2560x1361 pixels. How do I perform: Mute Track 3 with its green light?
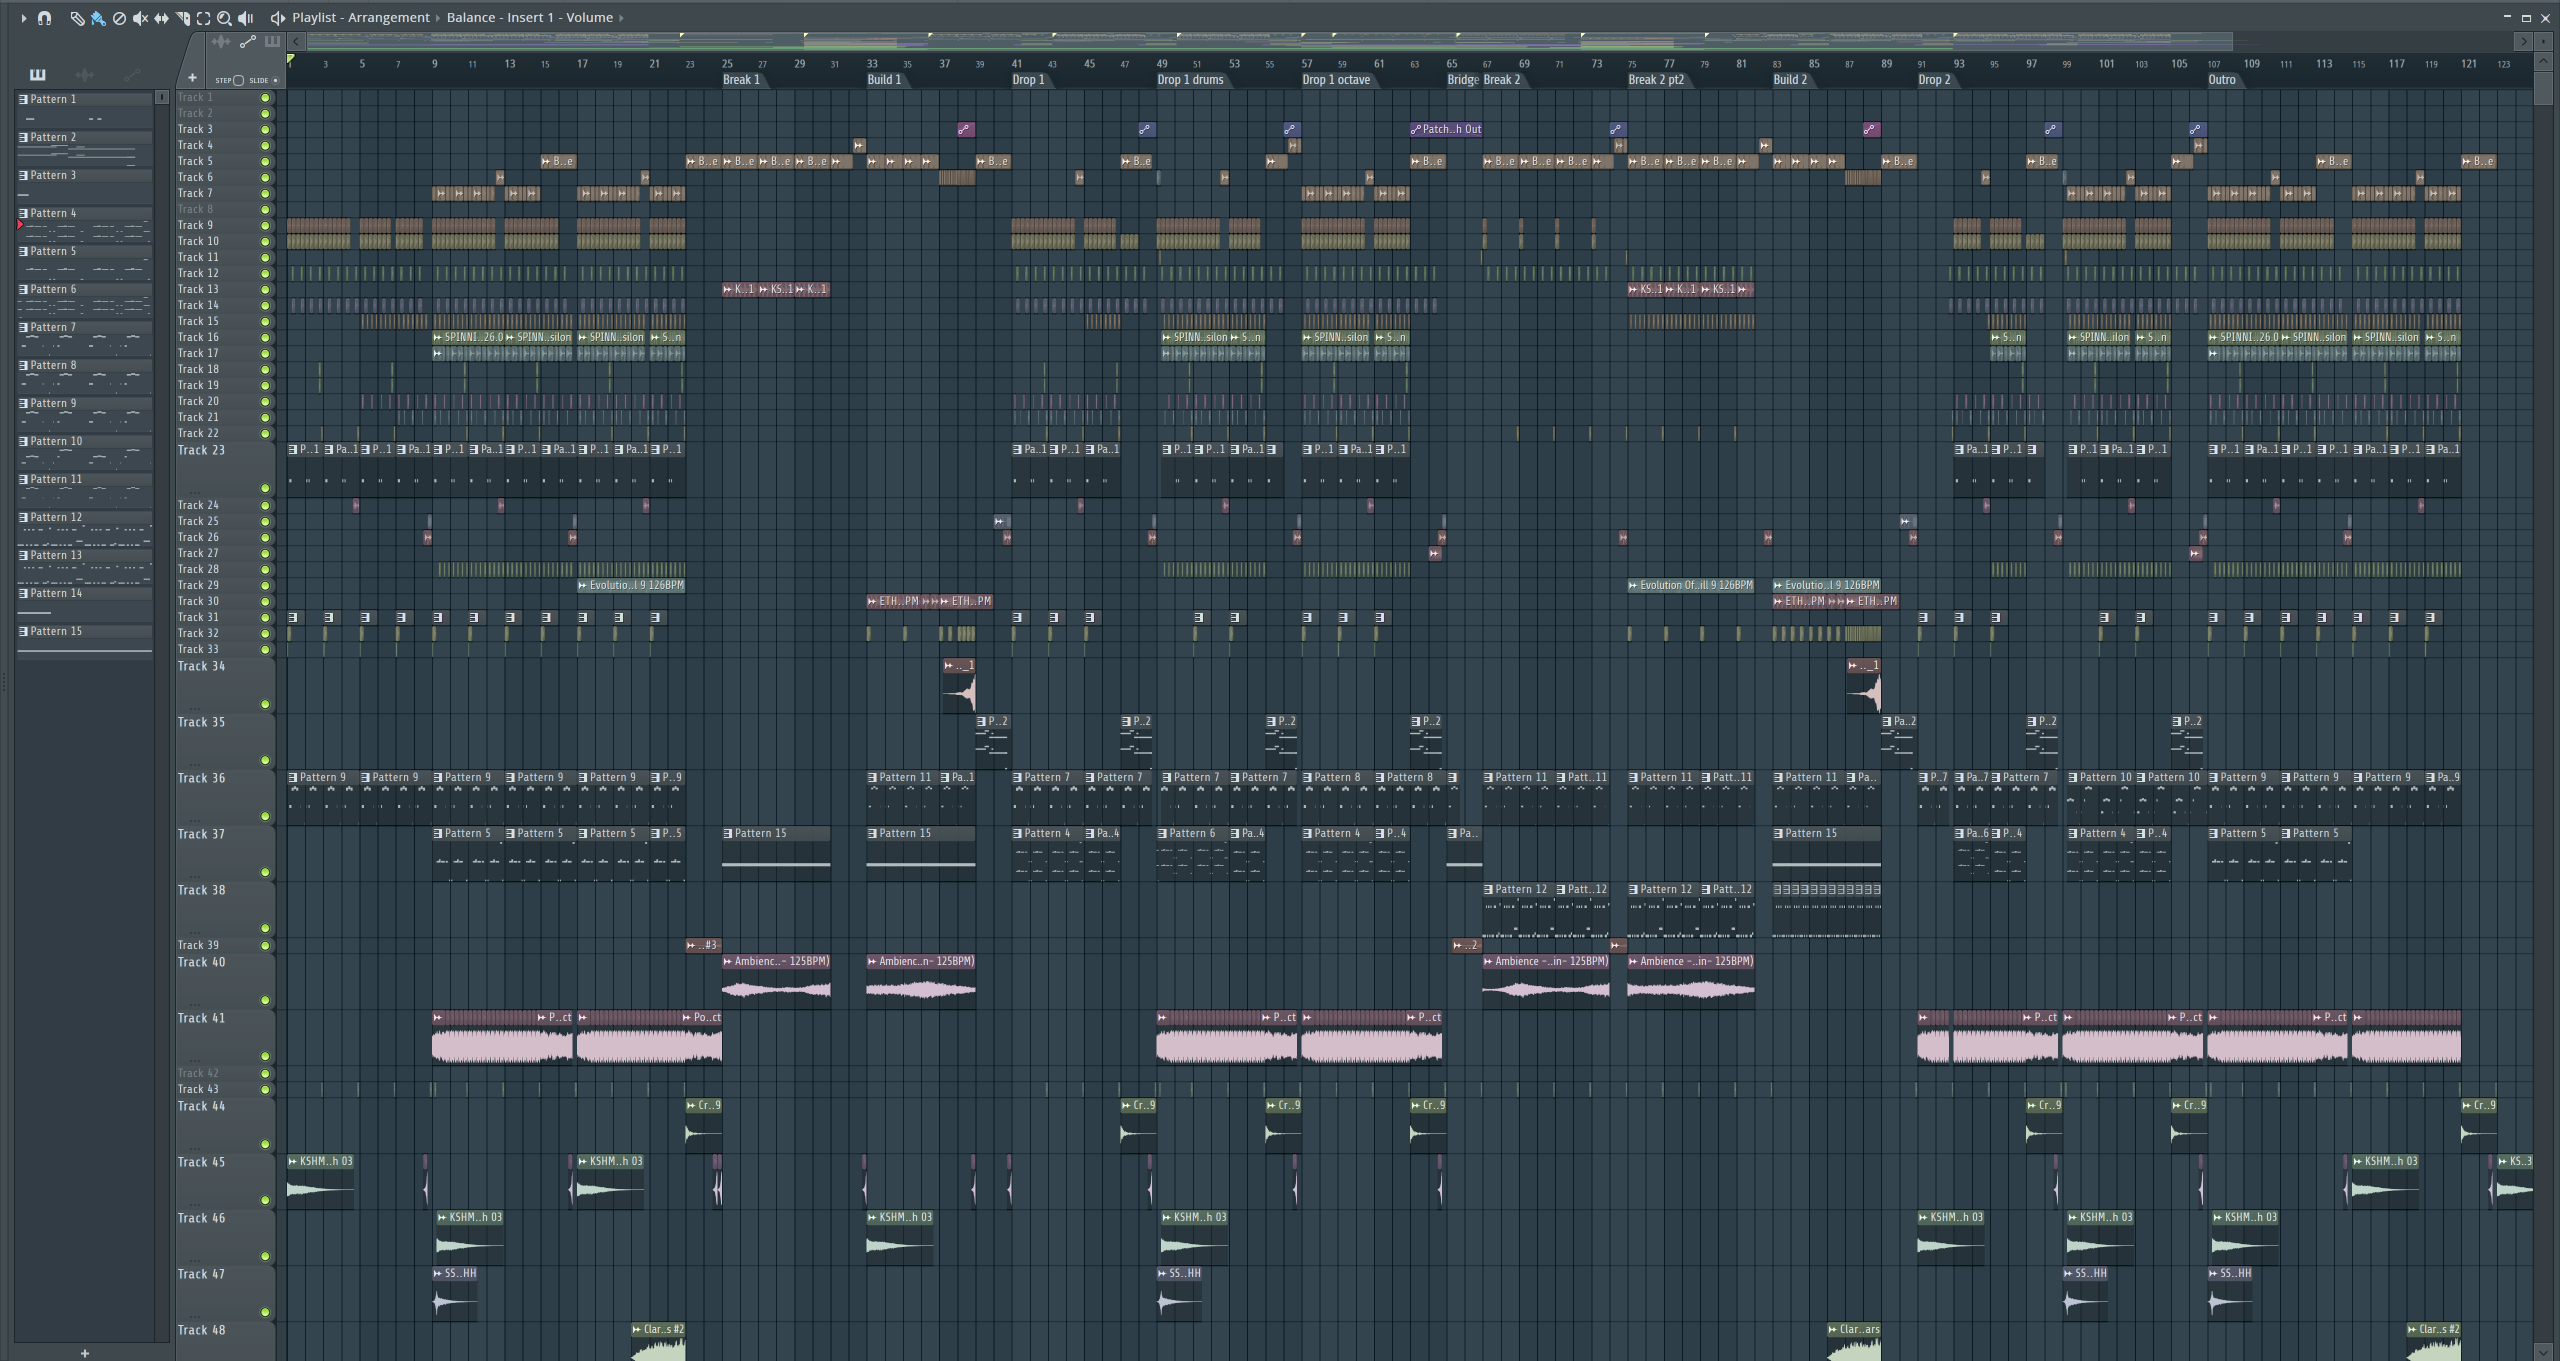[x=265, y=130]
